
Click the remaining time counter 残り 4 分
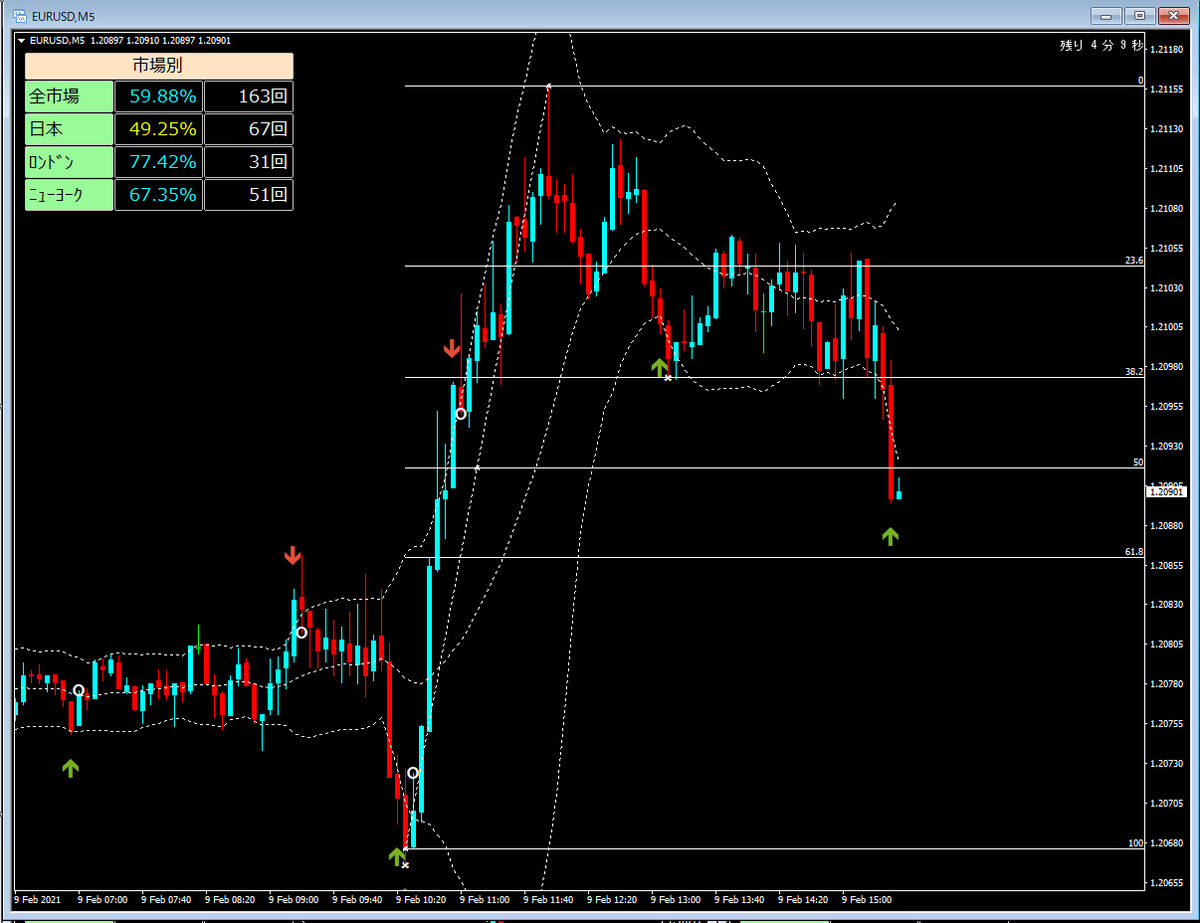tap(1100, 45)
